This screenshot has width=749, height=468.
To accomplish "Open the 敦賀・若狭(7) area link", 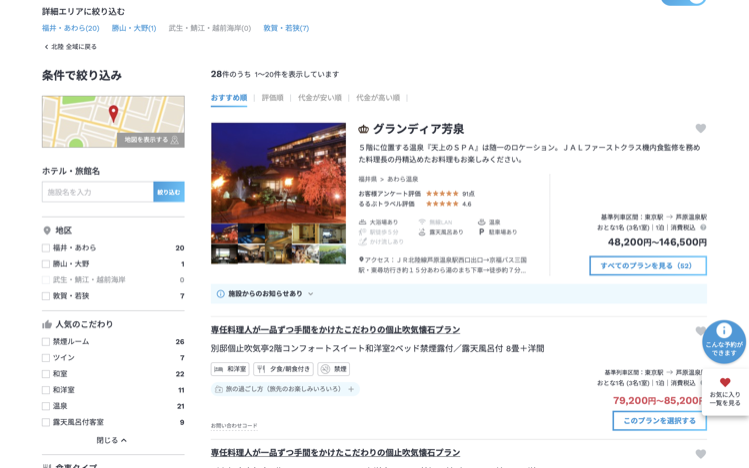I will tap(286, 28).
